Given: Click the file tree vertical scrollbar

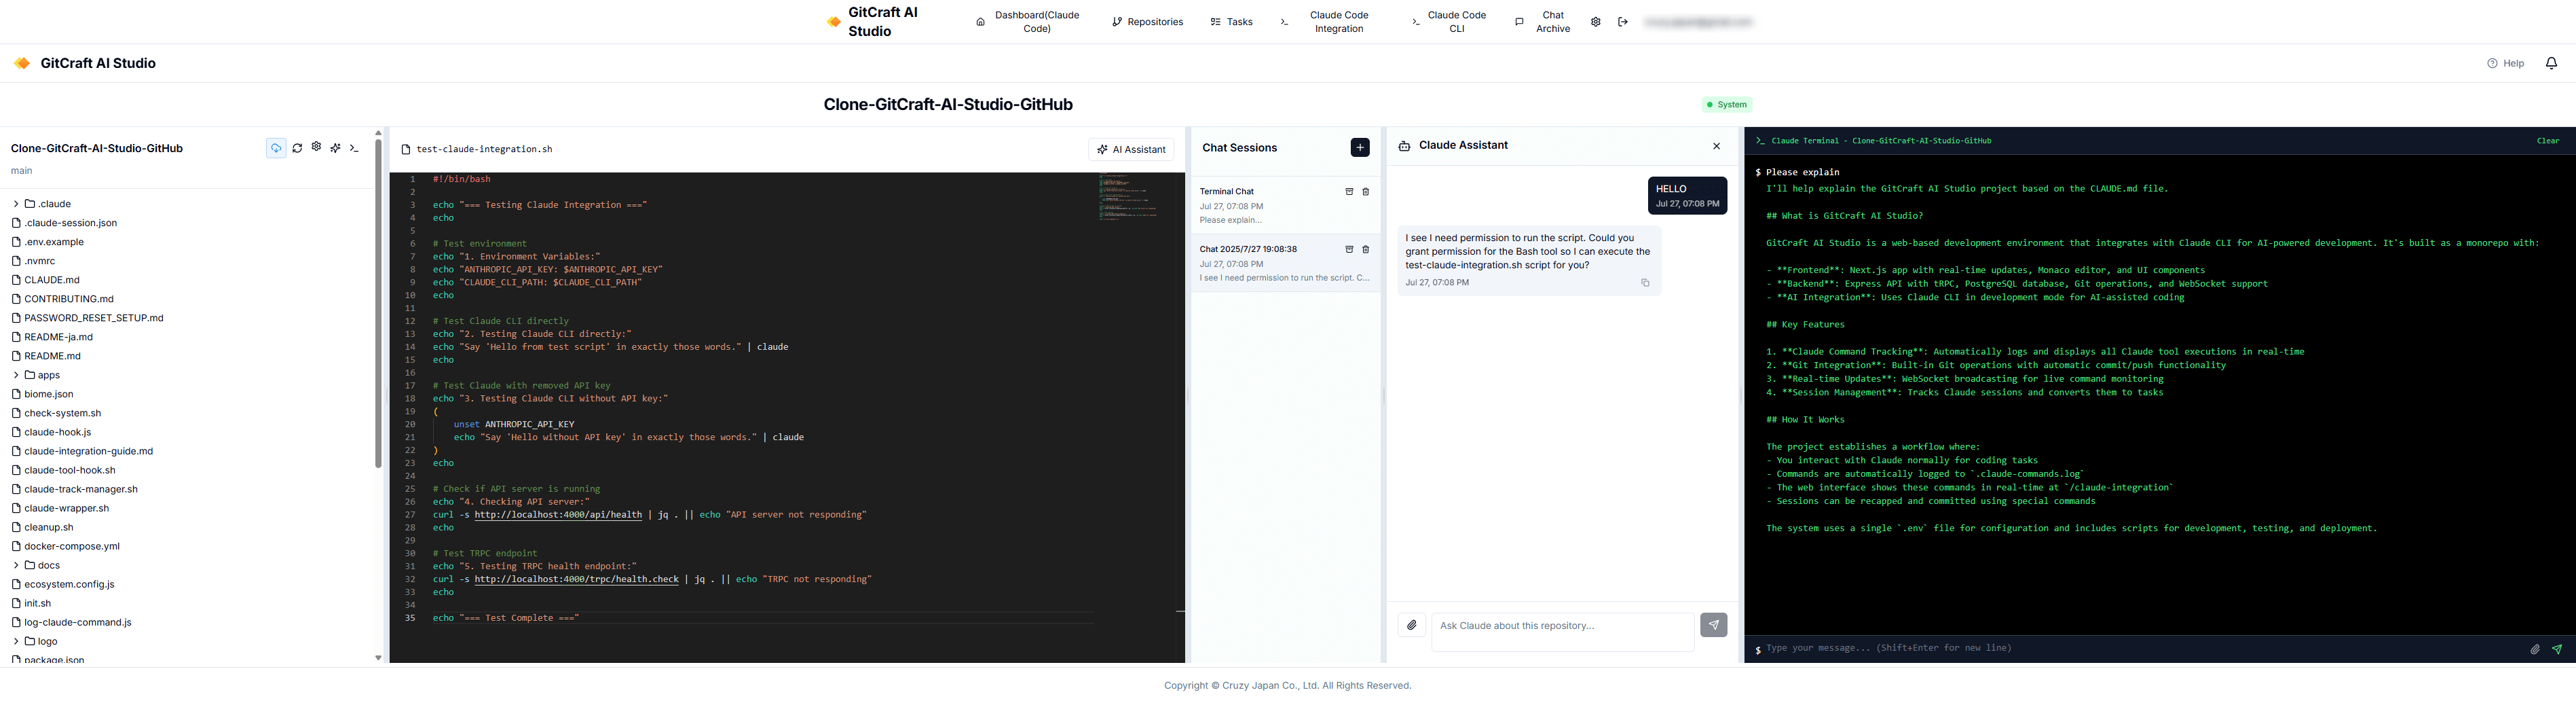Looking at the screenshot, I should 378,303.
